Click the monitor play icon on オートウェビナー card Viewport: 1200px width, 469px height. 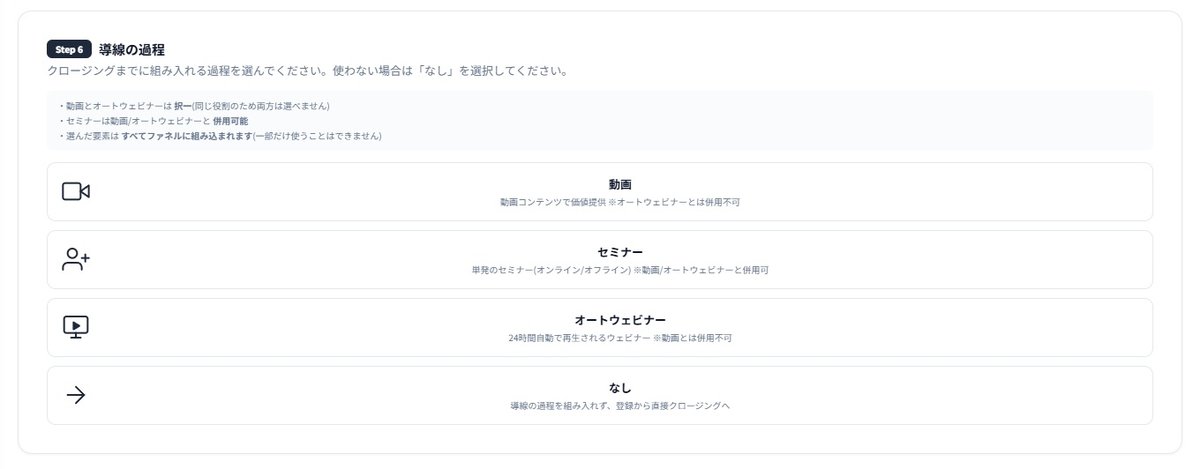[76, 327]
